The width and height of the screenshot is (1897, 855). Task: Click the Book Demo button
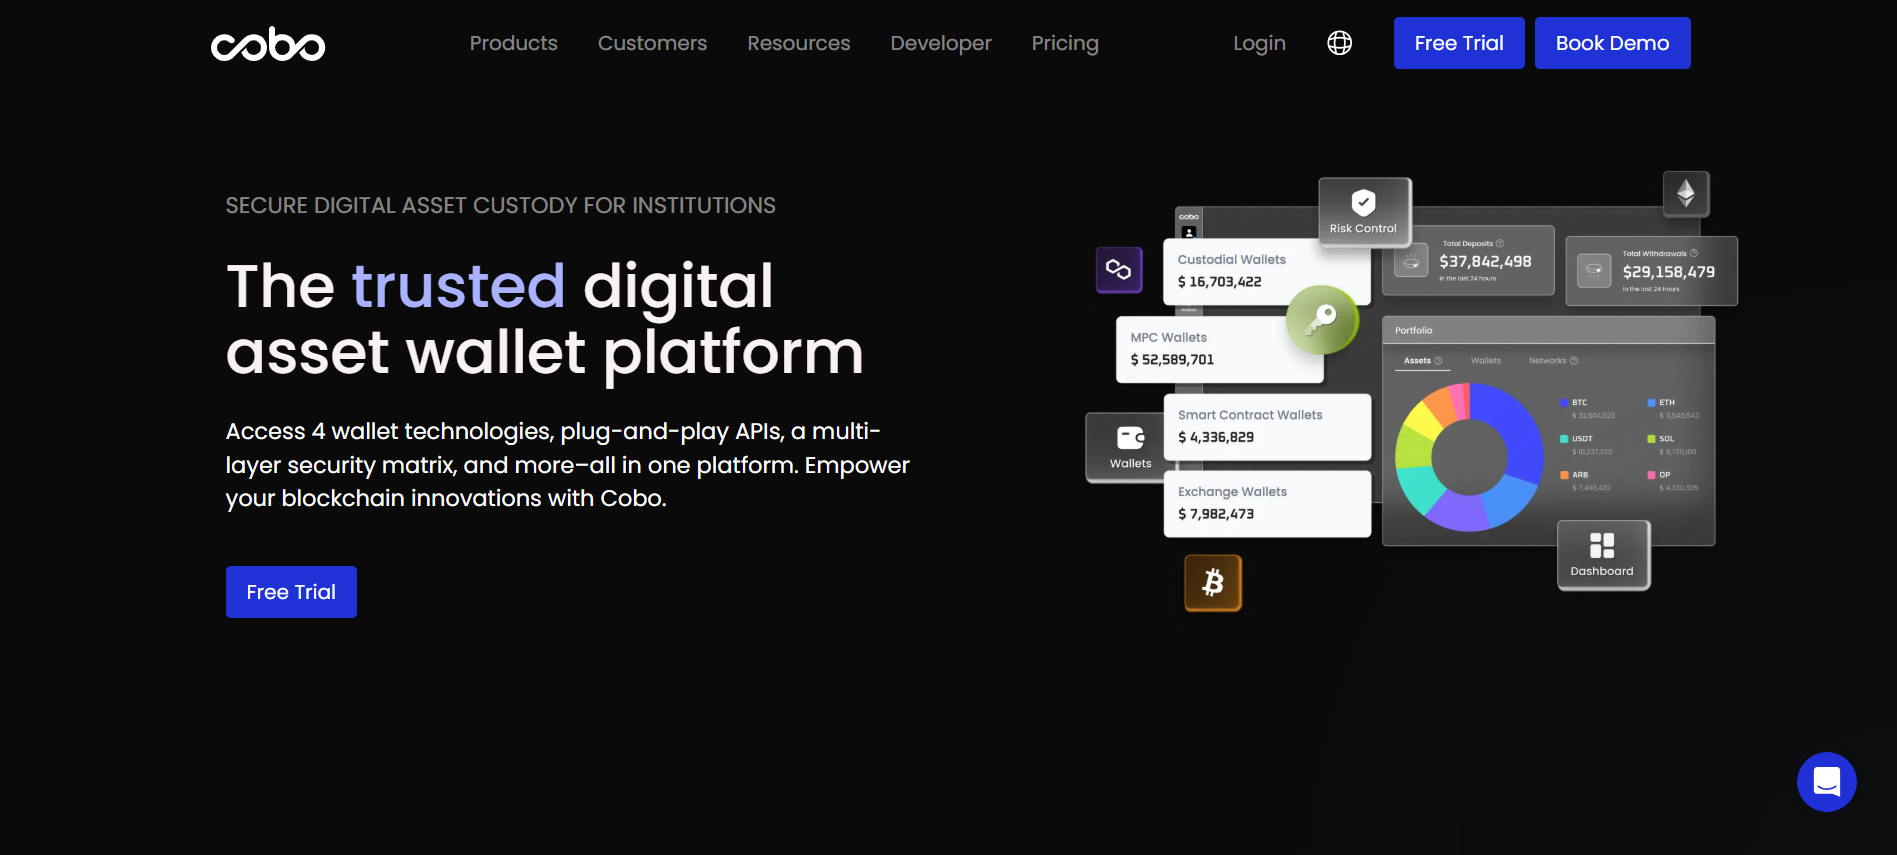click(x=1612, y=43)
